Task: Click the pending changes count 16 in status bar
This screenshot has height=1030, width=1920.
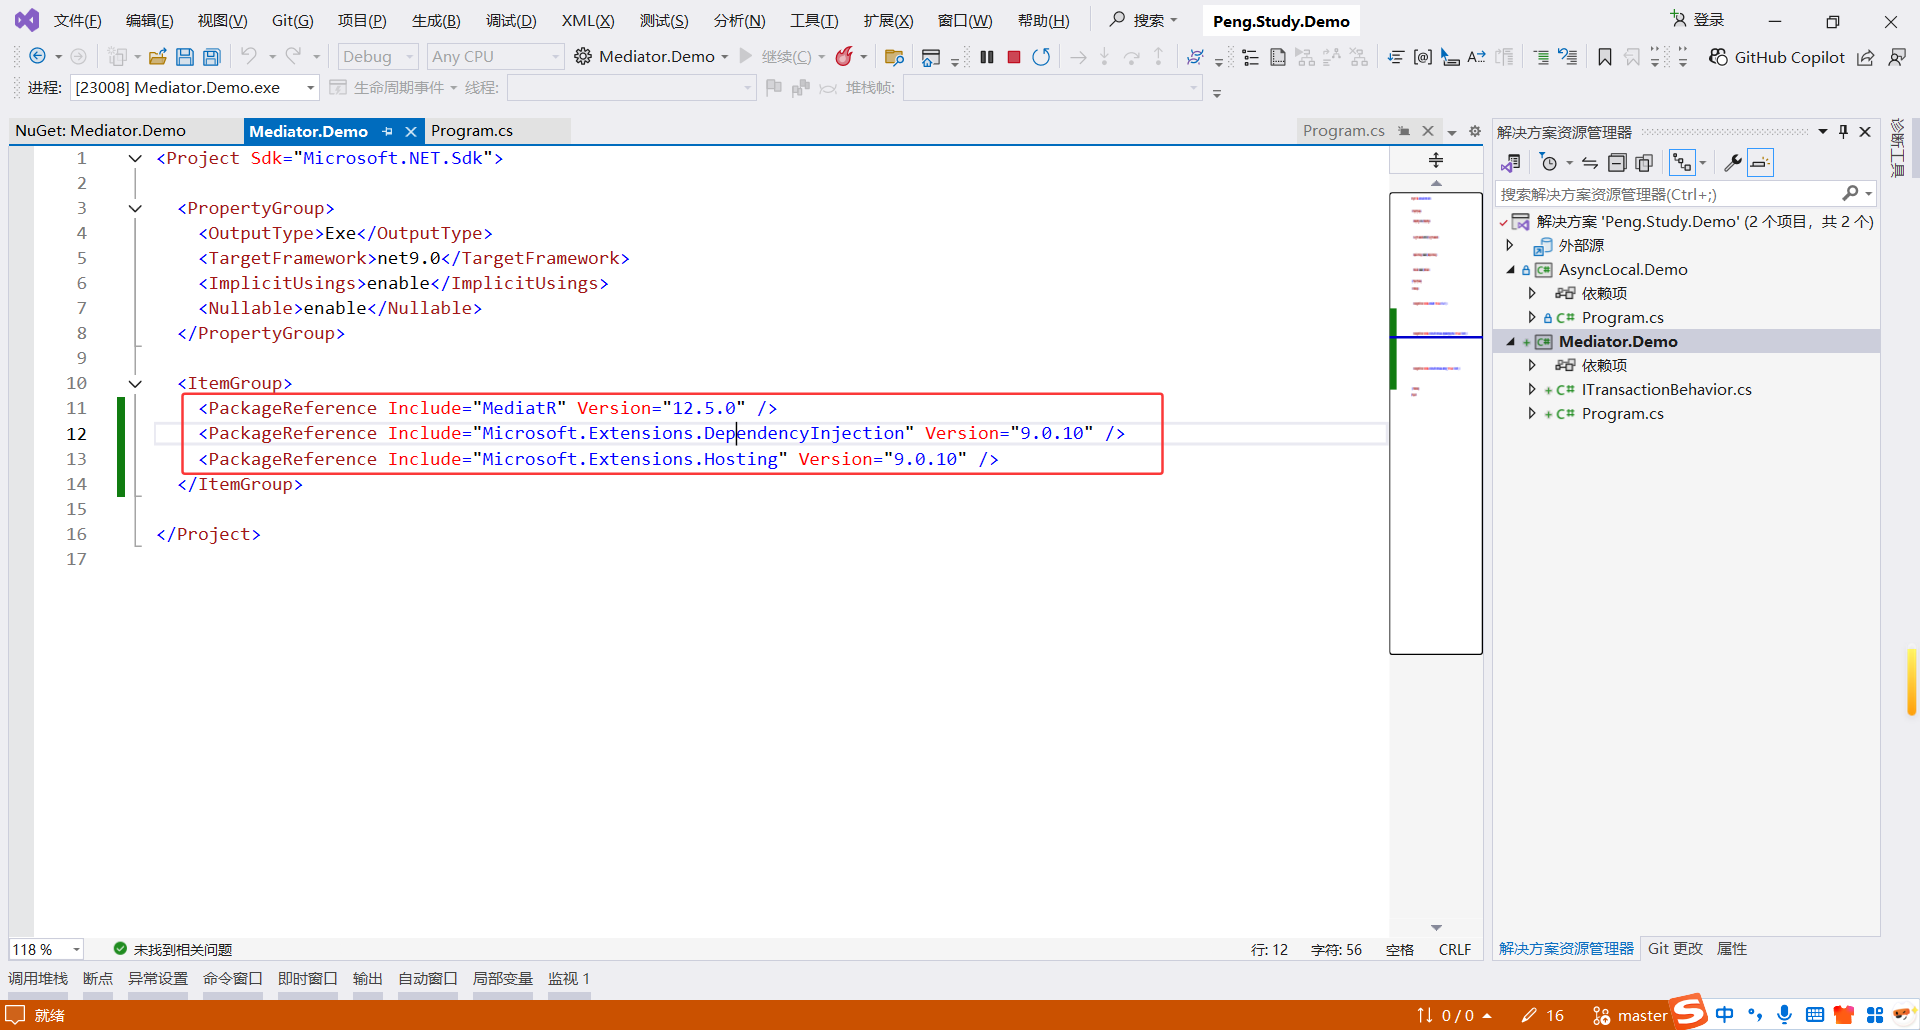Action: 1543,1016
